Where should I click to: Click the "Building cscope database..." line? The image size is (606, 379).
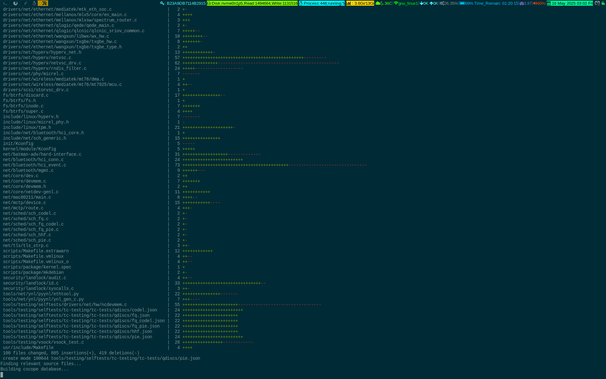[34, 369]
